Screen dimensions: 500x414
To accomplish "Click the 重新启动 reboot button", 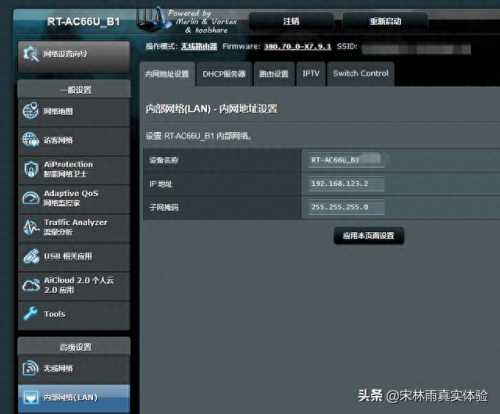I will pyautogui.click(x=385, y=21).
